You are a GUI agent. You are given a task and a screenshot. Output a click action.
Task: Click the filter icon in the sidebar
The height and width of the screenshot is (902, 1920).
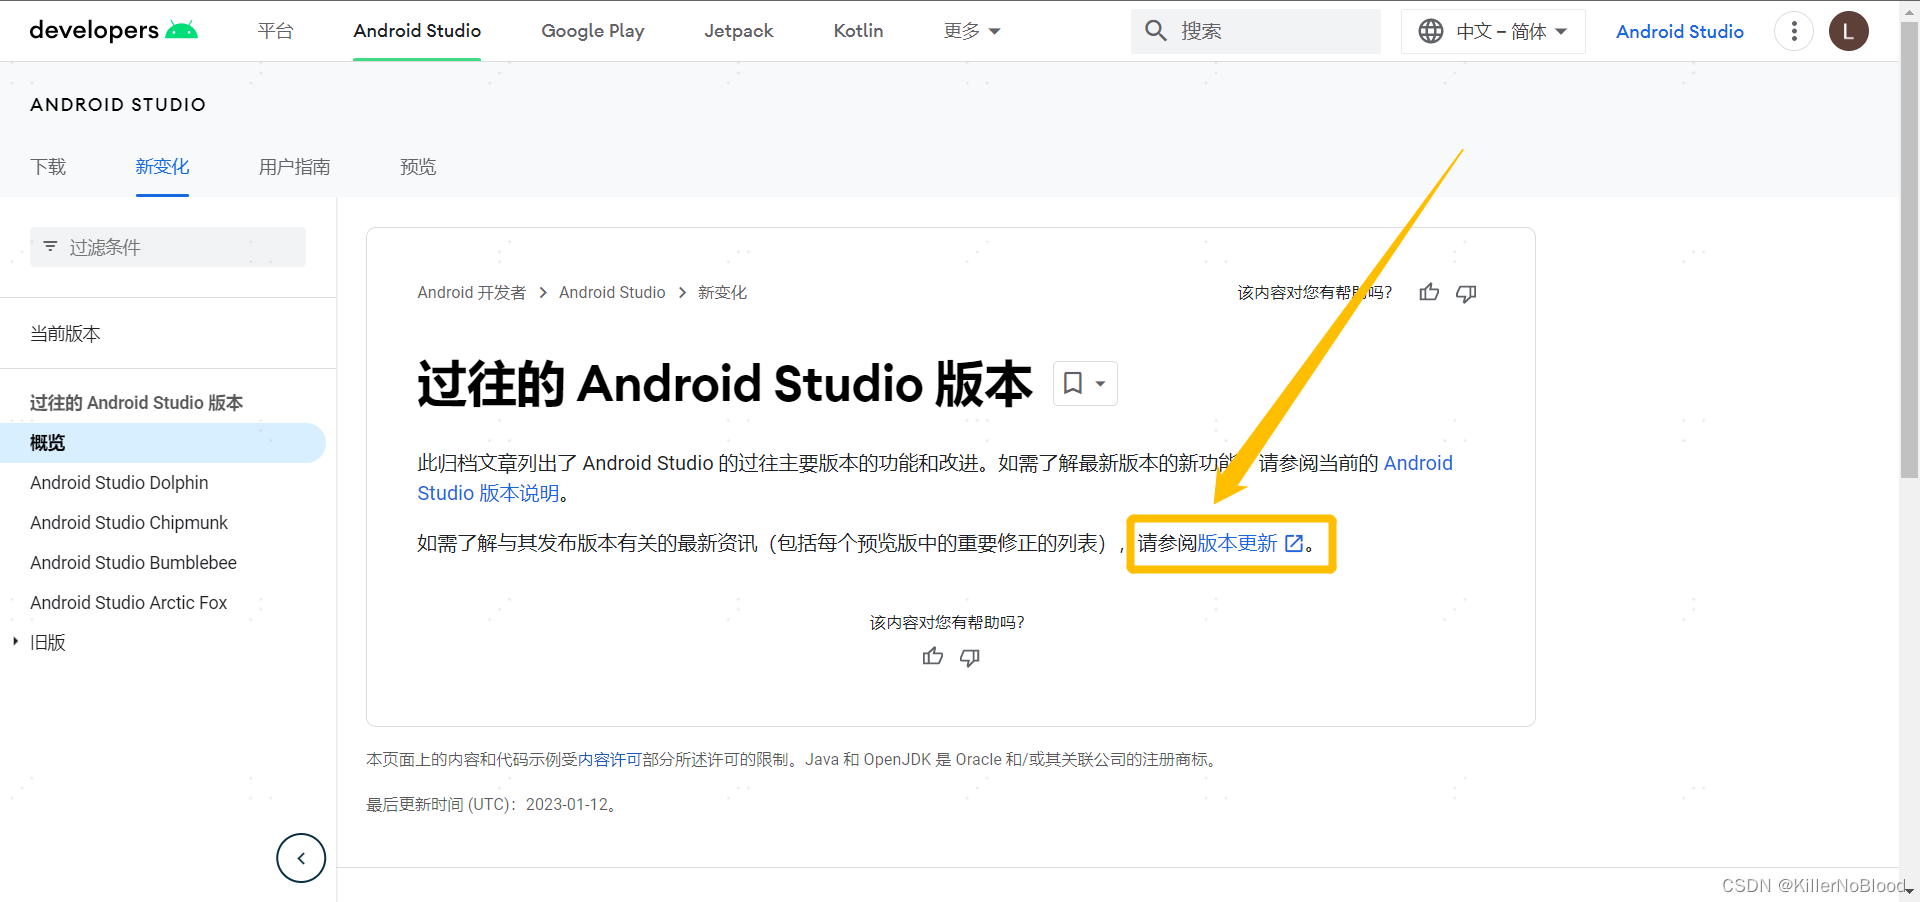[50, 246]
